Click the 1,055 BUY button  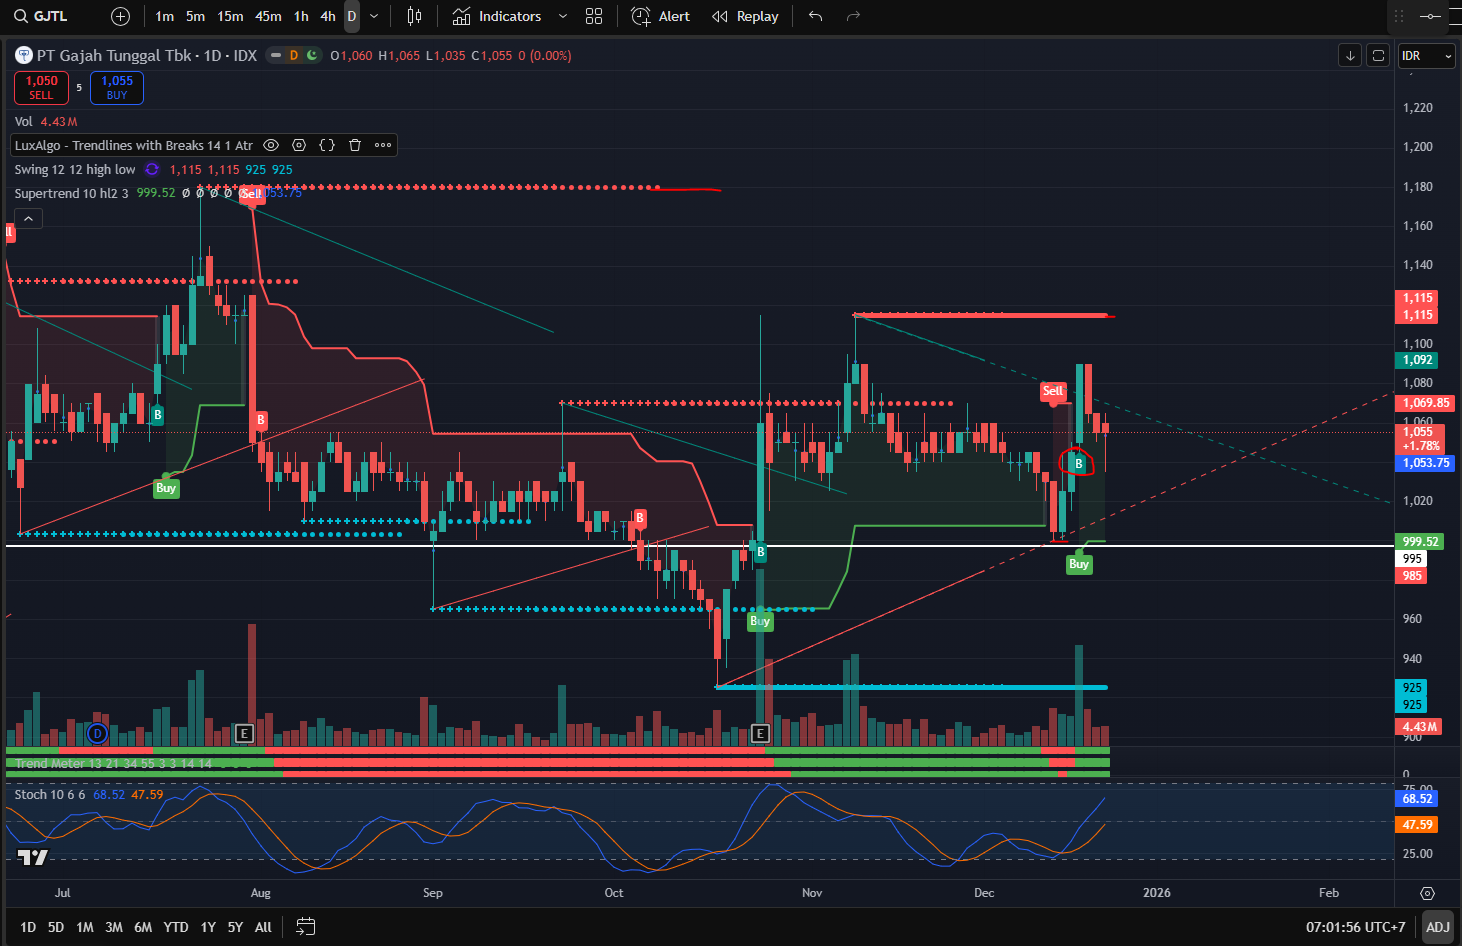[117, 88]
